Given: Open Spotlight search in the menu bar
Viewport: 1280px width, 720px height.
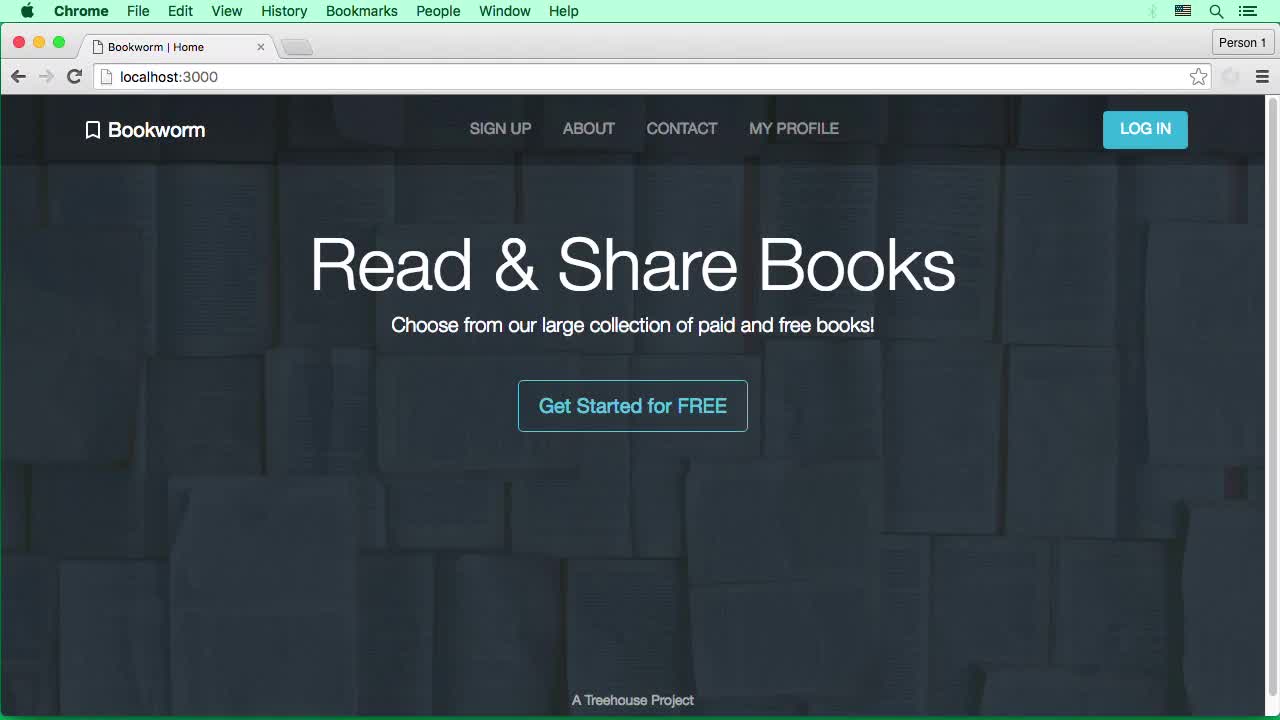Looking at the screenshot, I should (x=1216, y=11).
